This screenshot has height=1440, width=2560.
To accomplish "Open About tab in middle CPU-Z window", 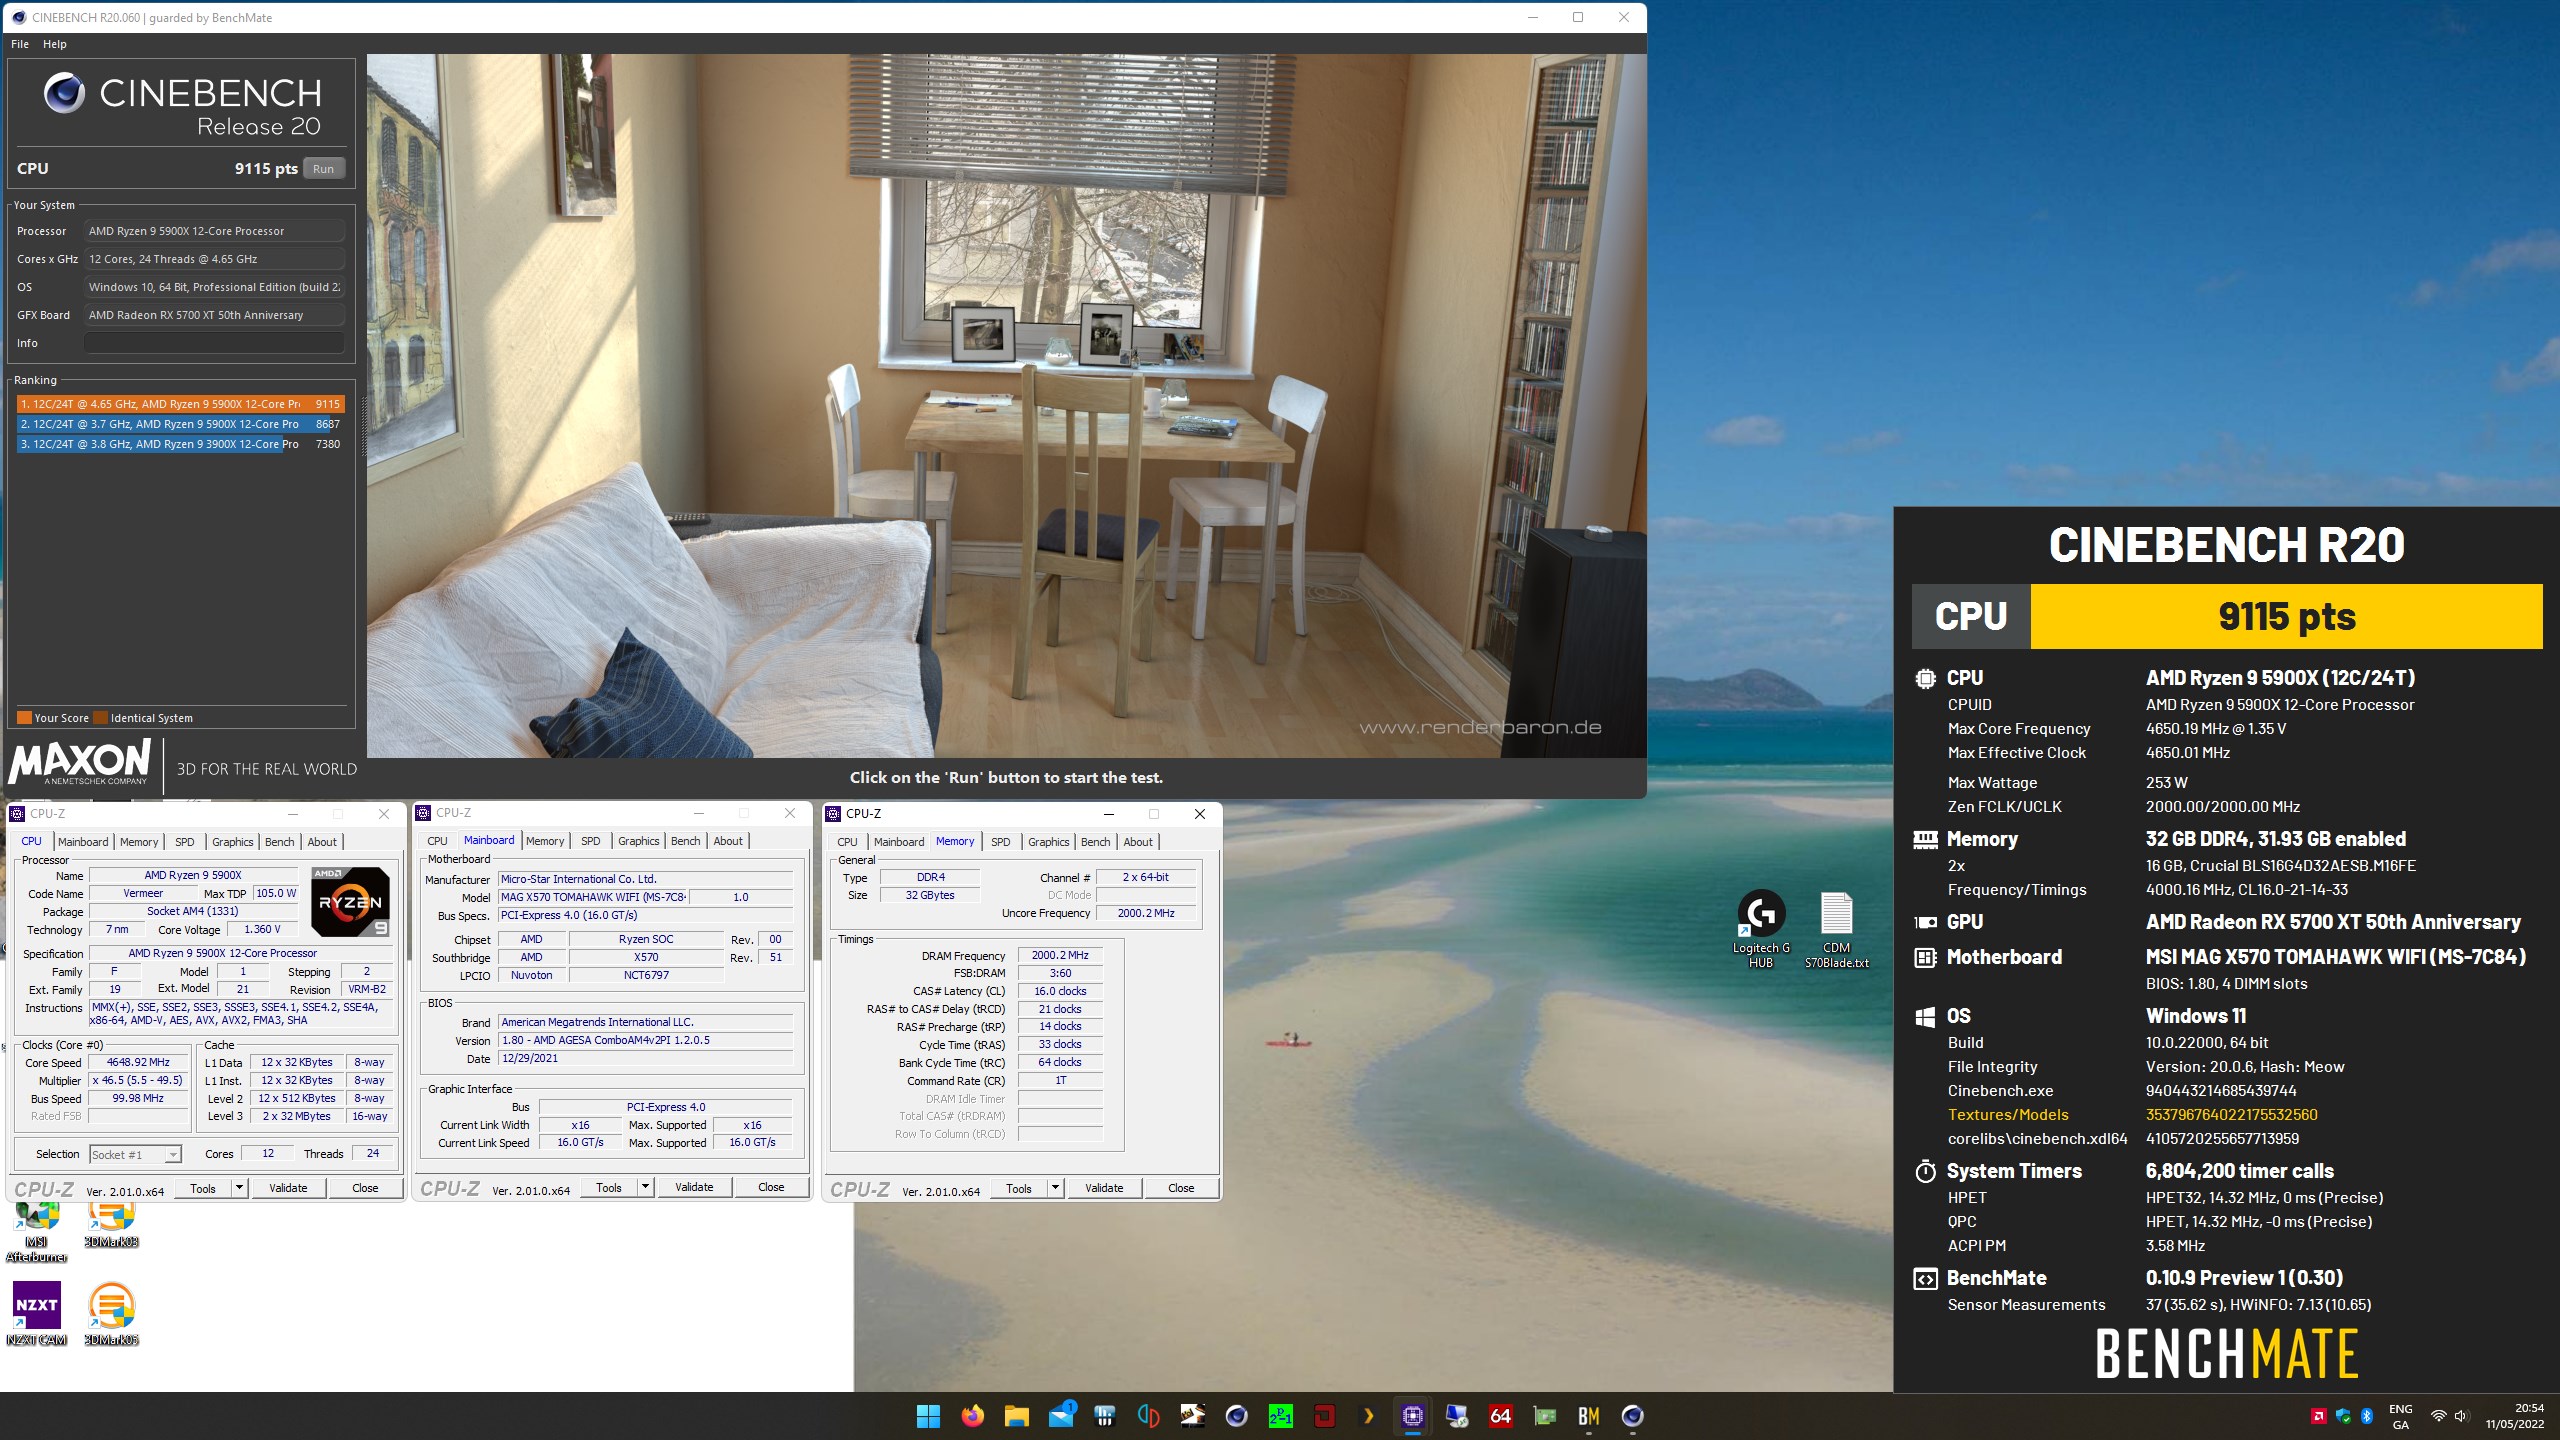I will [728, 841].
